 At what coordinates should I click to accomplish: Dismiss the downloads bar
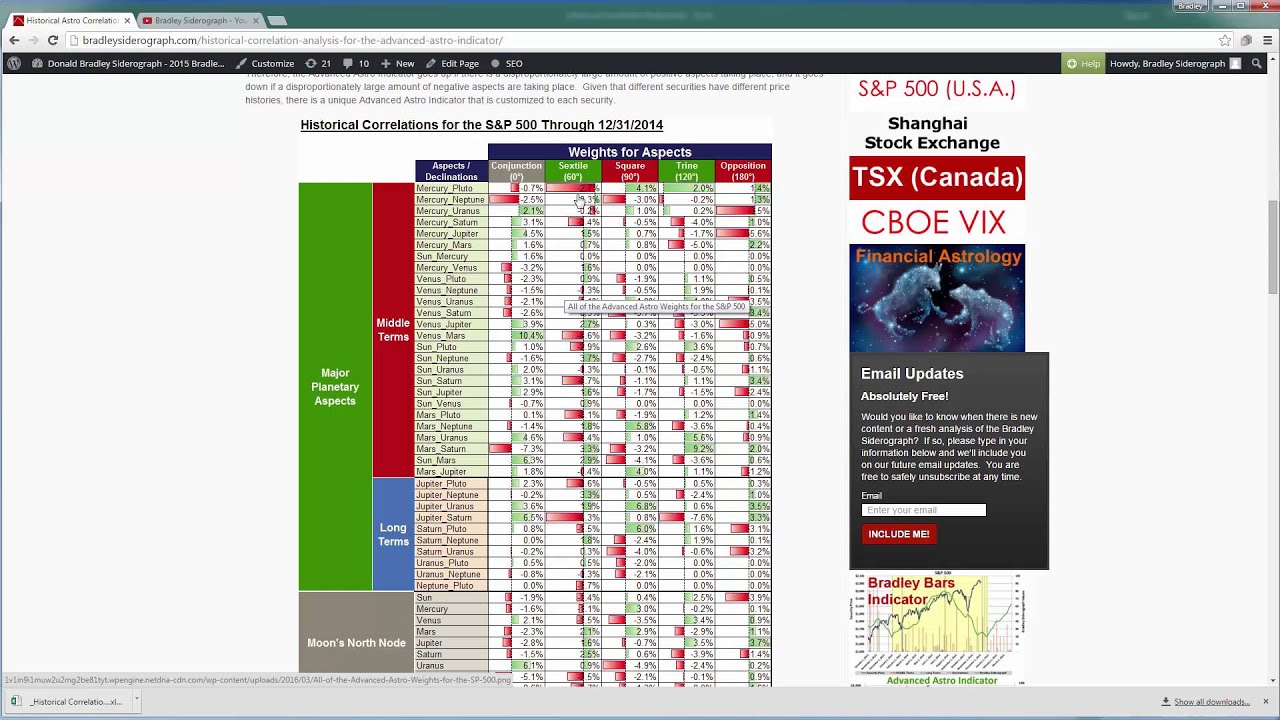(x=1265, y=701)
